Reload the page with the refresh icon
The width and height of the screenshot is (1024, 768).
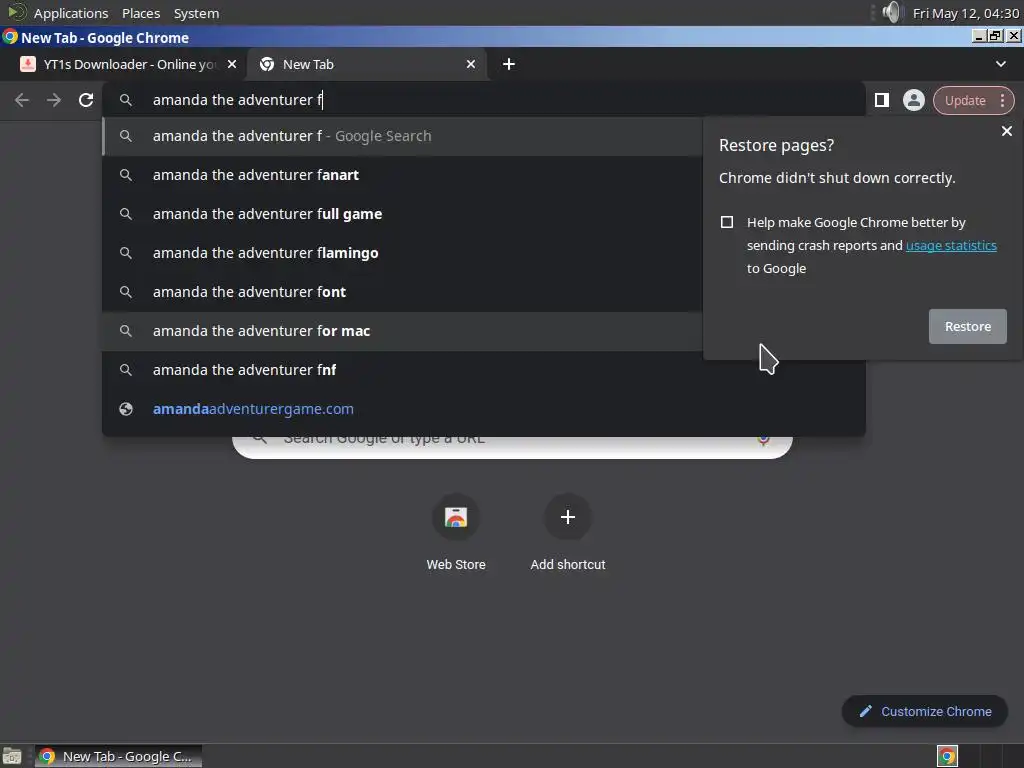click(86, 100)
